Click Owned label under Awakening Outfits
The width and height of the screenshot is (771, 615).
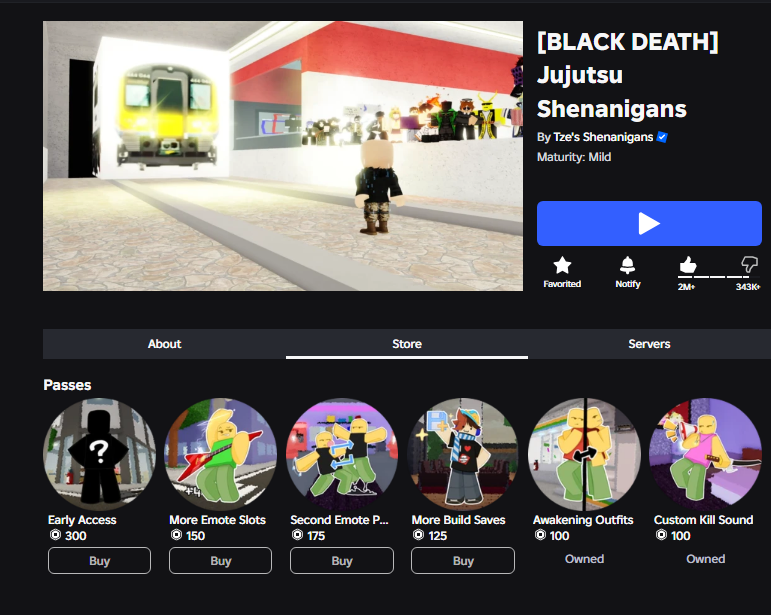pyautogui.click(x=584, y=559)
